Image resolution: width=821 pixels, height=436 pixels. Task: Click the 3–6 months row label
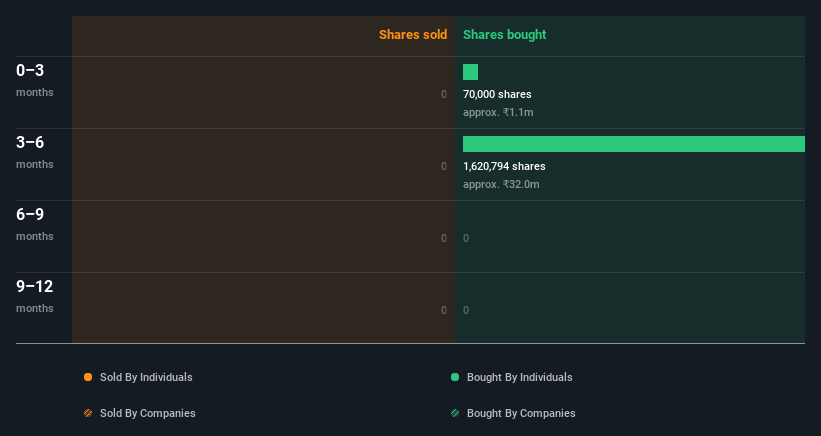pos(35,152)
